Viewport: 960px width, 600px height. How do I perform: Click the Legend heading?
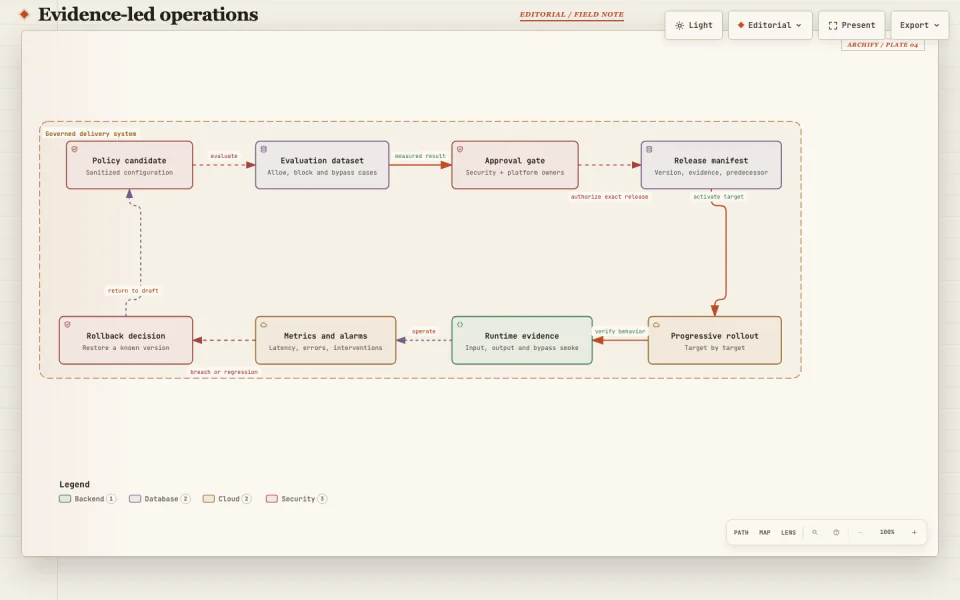pos(74,484)
